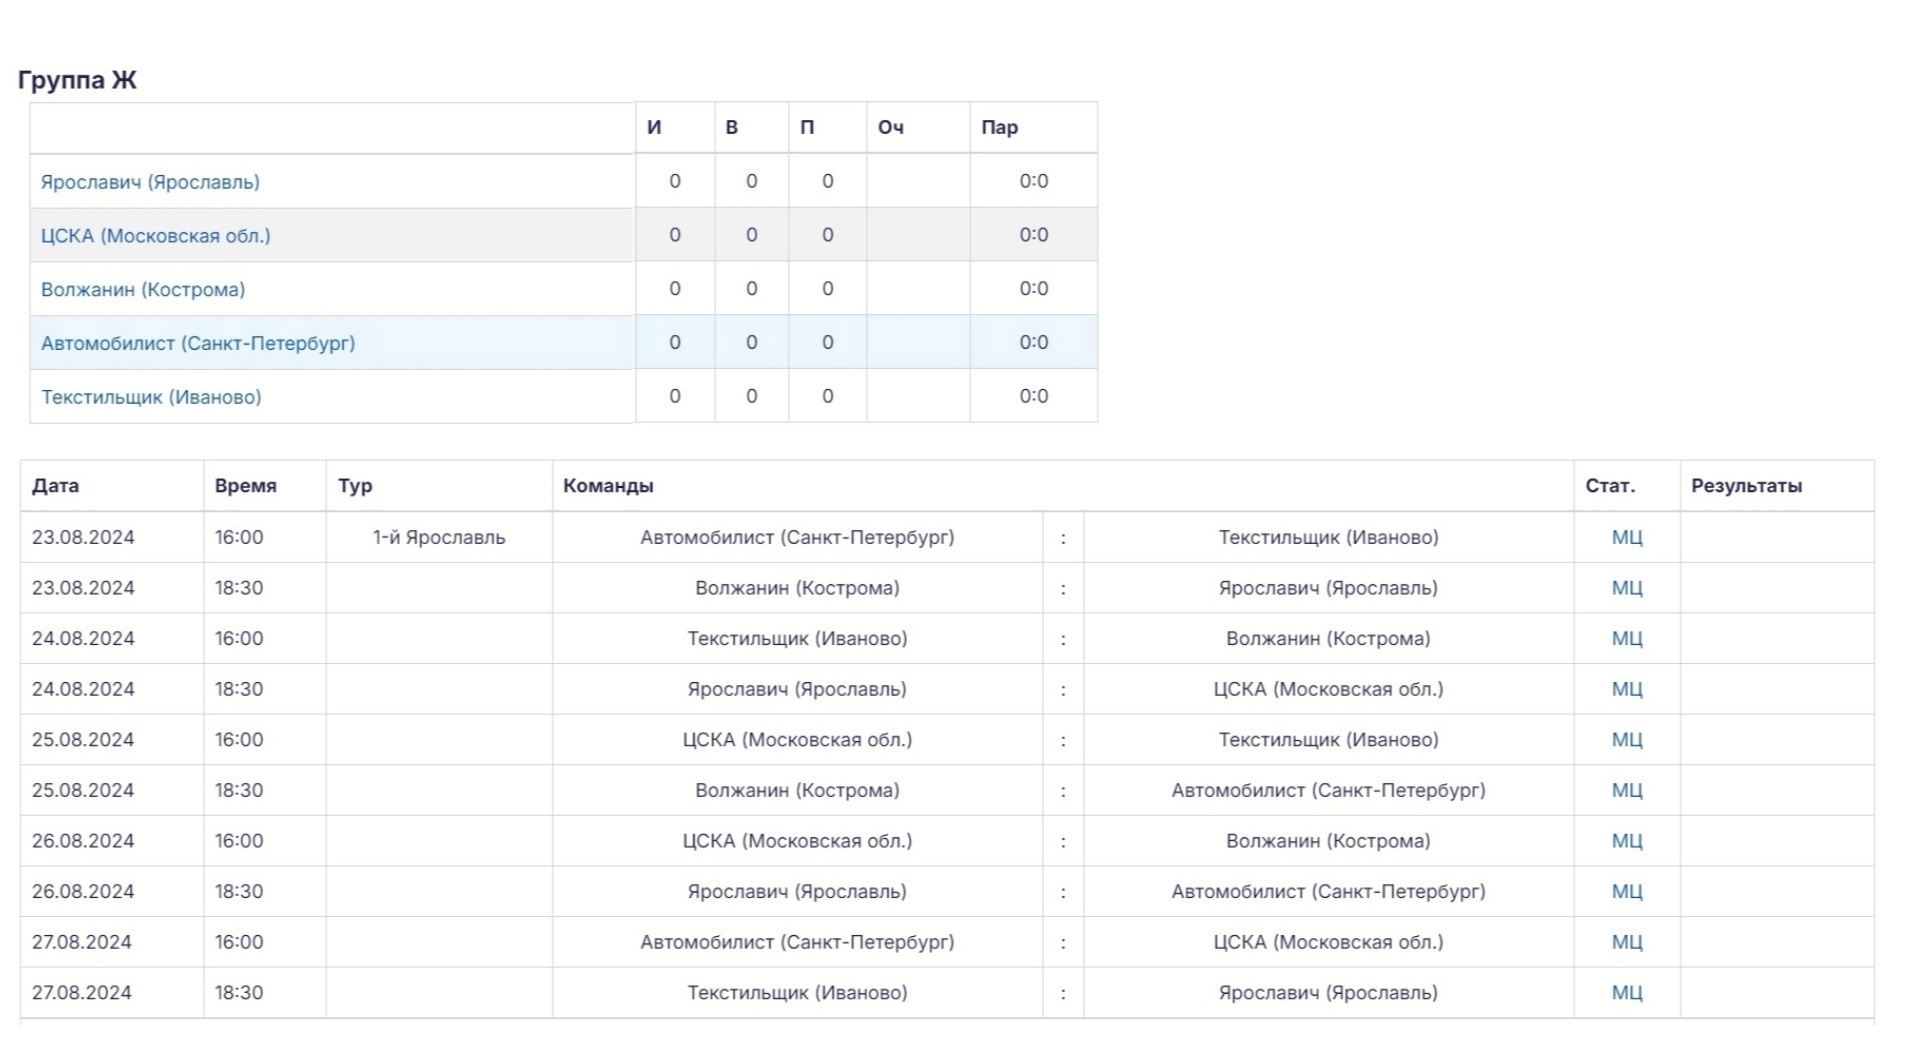The width and height of the screenshot is (1911, 1044).
Task: Click МЦ link for 24.08.2024 16:00 match
Action: click(1627, 638)
